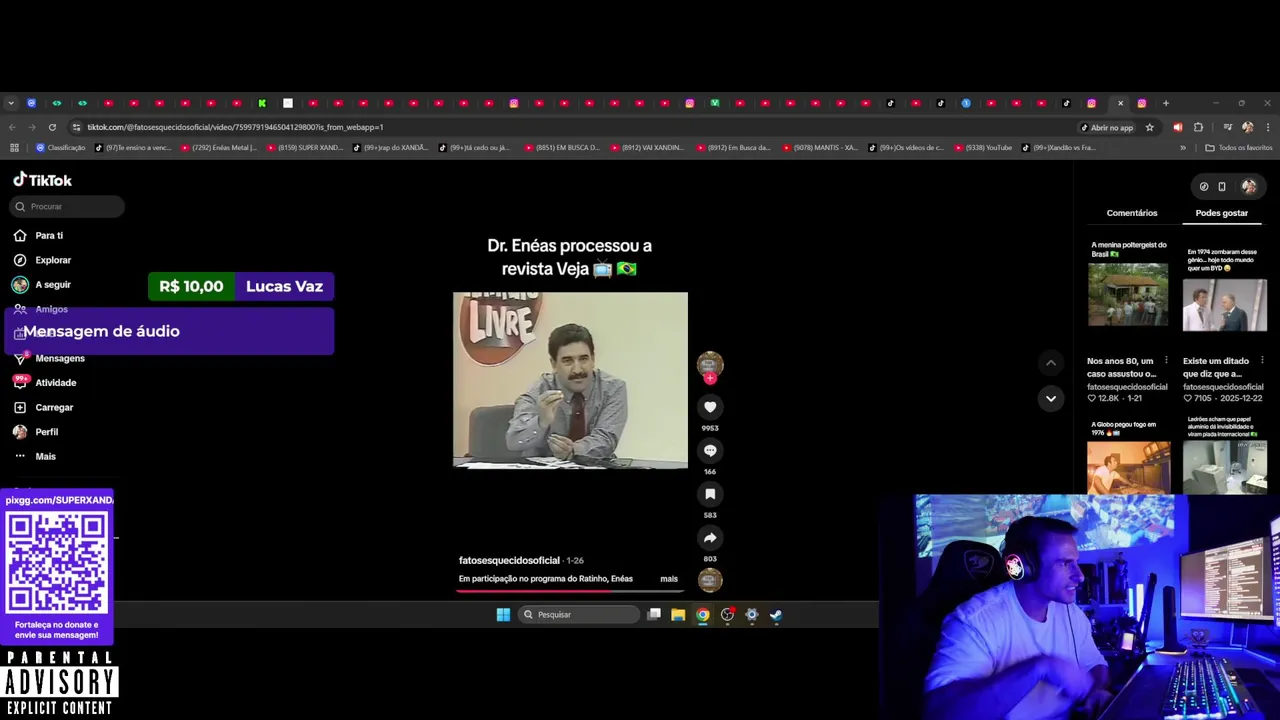The image size is (1280, 720).
Task: Open the 'Classificação' bookmark
Action: (61, 148)
